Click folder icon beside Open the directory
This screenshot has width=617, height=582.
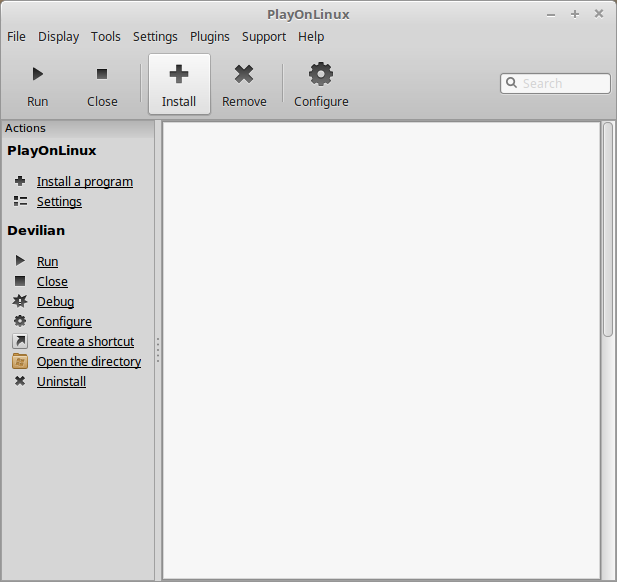click(x=20, y=361)
